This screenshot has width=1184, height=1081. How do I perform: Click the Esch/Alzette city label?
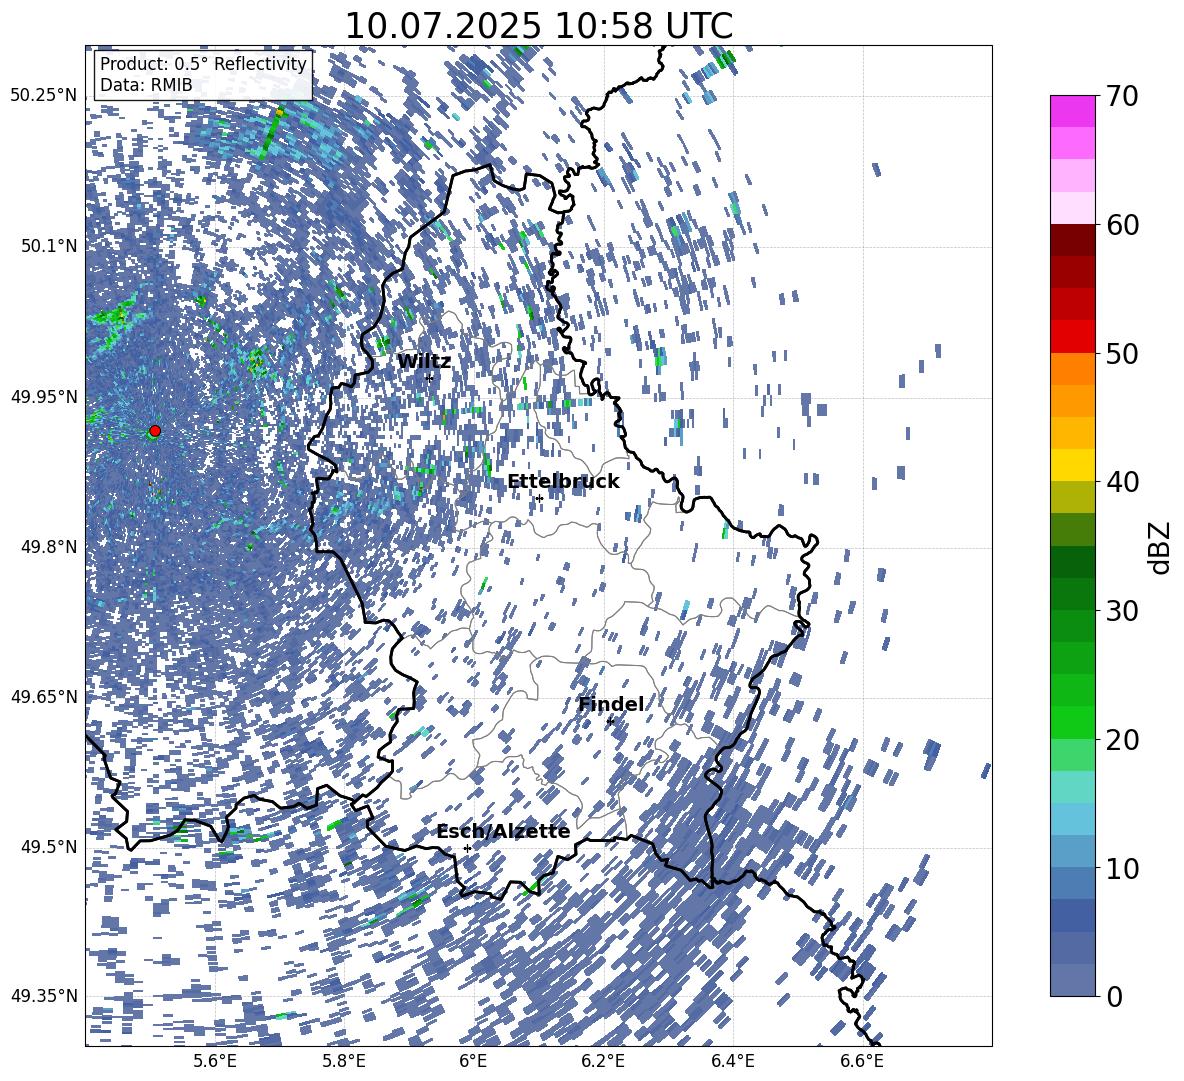click(x=503, y=832)
